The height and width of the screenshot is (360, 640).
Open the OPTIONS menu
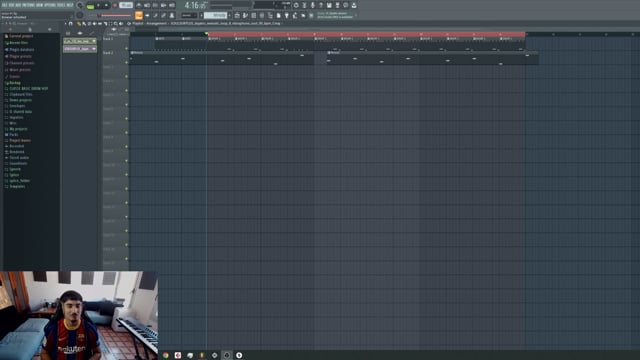point(50,5)
